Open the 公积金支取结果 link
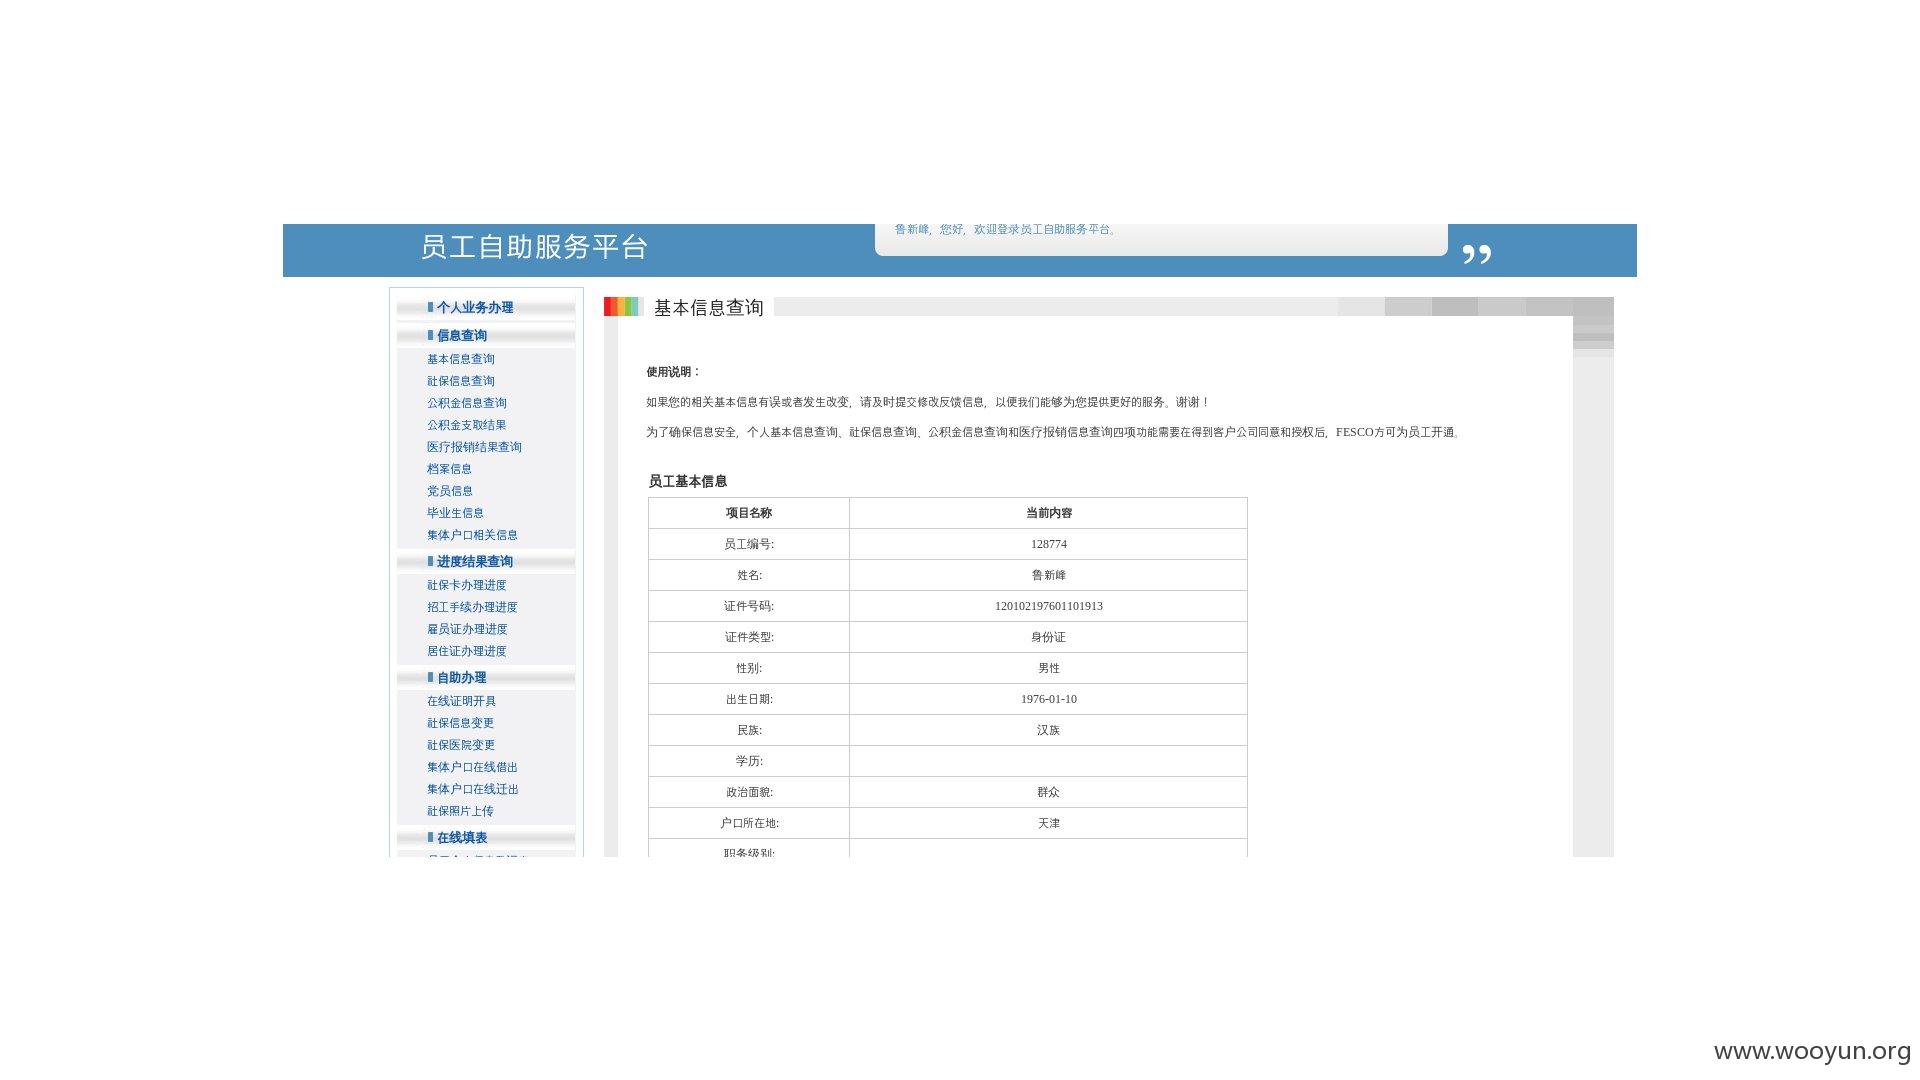The height and width of the screenshot is (1080, 1920). (467, 425)
